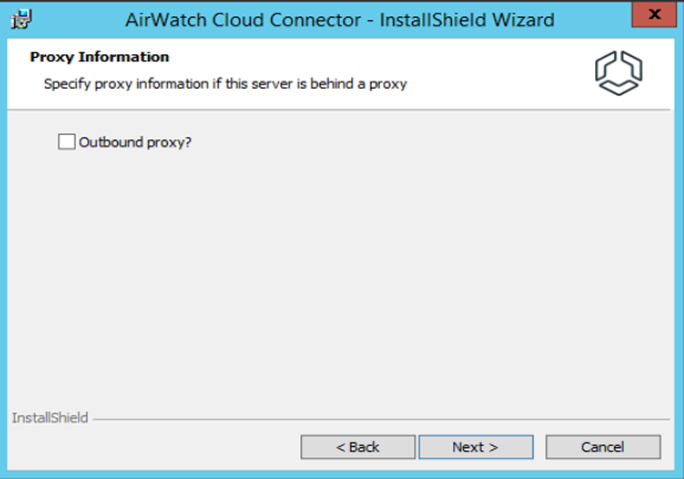Cancel the AirWatch installation

603,447
